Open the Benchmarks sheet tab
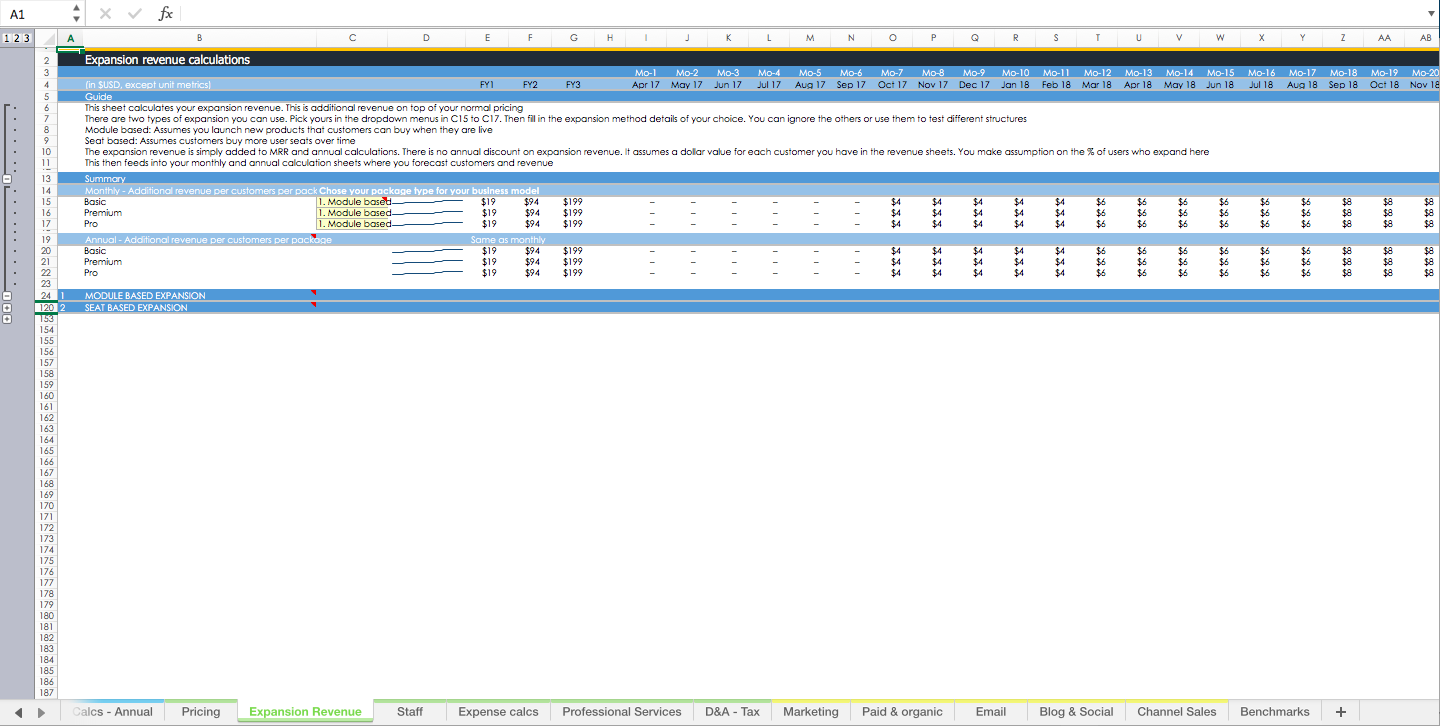The image size is (1440, 726). click(1275, 712)
